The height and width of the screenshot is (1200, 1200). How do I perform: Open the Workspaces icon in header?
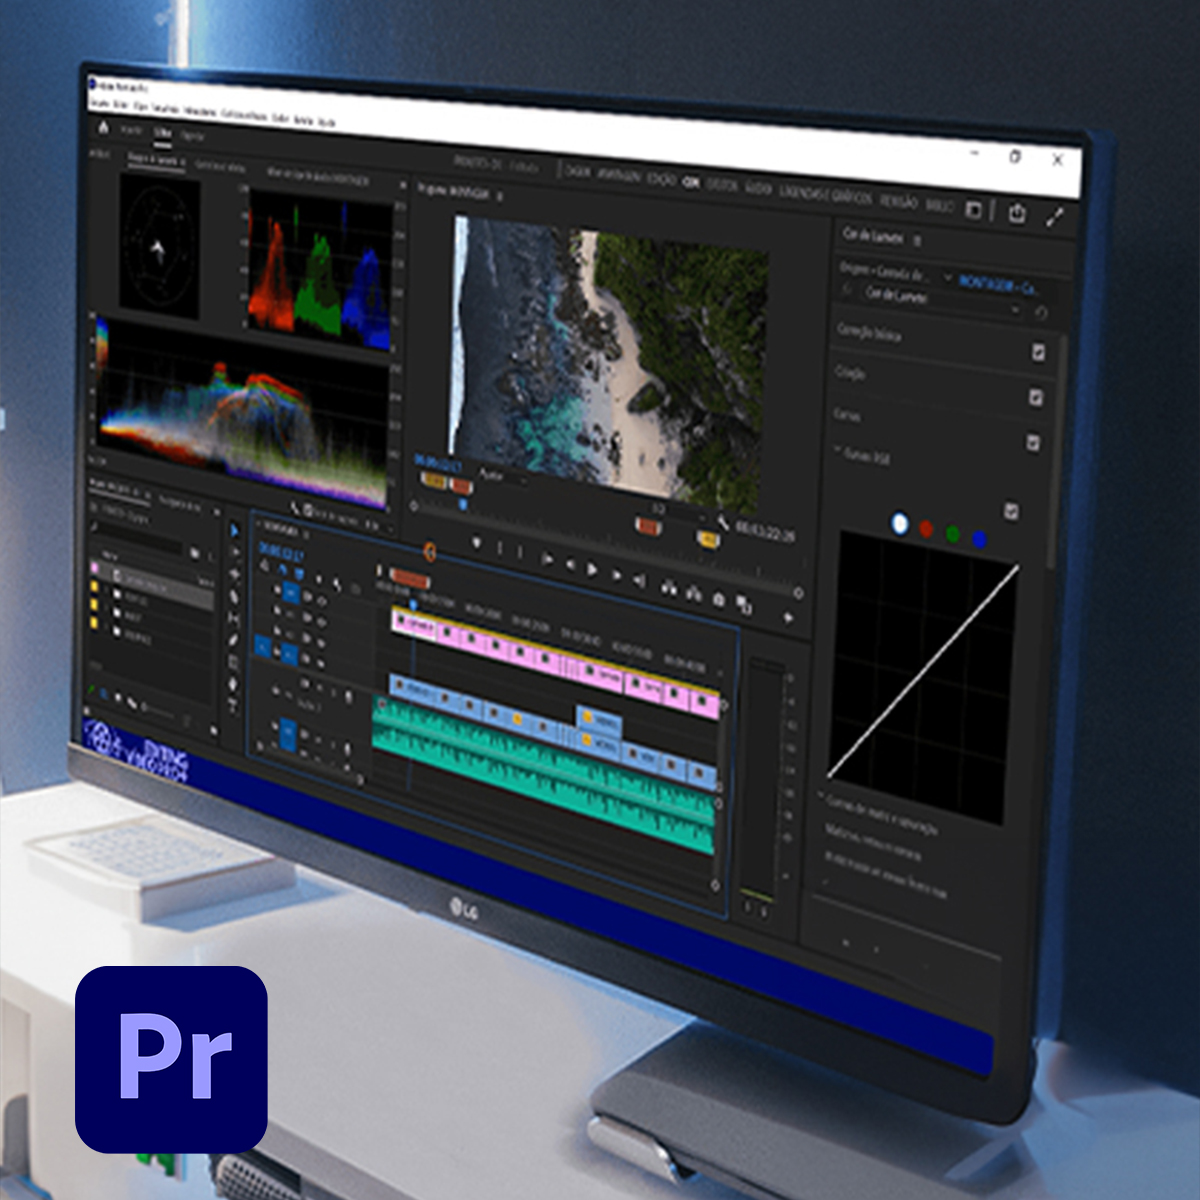point(973,210)
